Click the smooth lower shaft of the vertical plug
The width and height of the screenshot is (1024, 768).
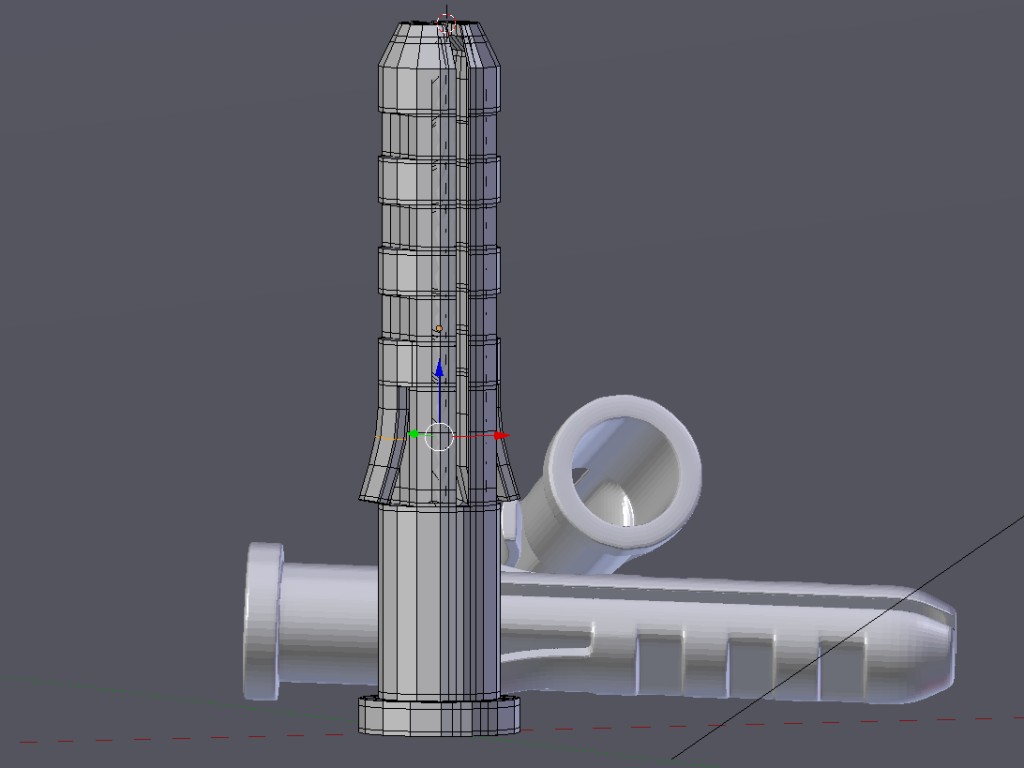[x=420, y=600]
